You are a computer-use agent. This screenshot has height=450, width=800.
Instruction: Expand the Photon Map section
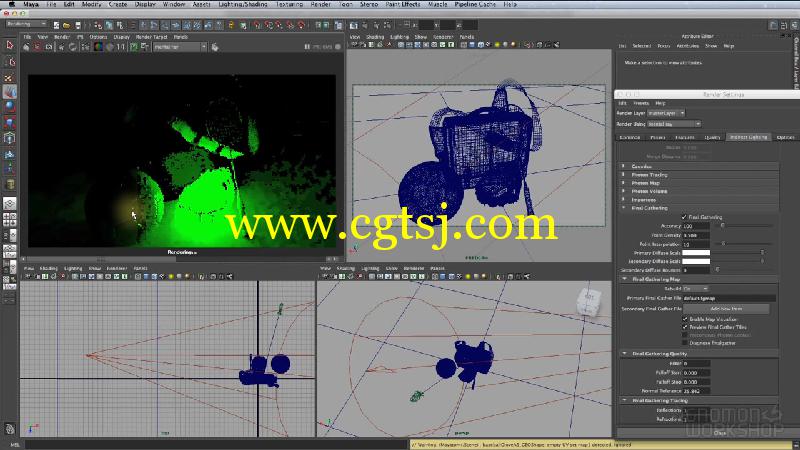pyautogui.click(x=623, y=183)
